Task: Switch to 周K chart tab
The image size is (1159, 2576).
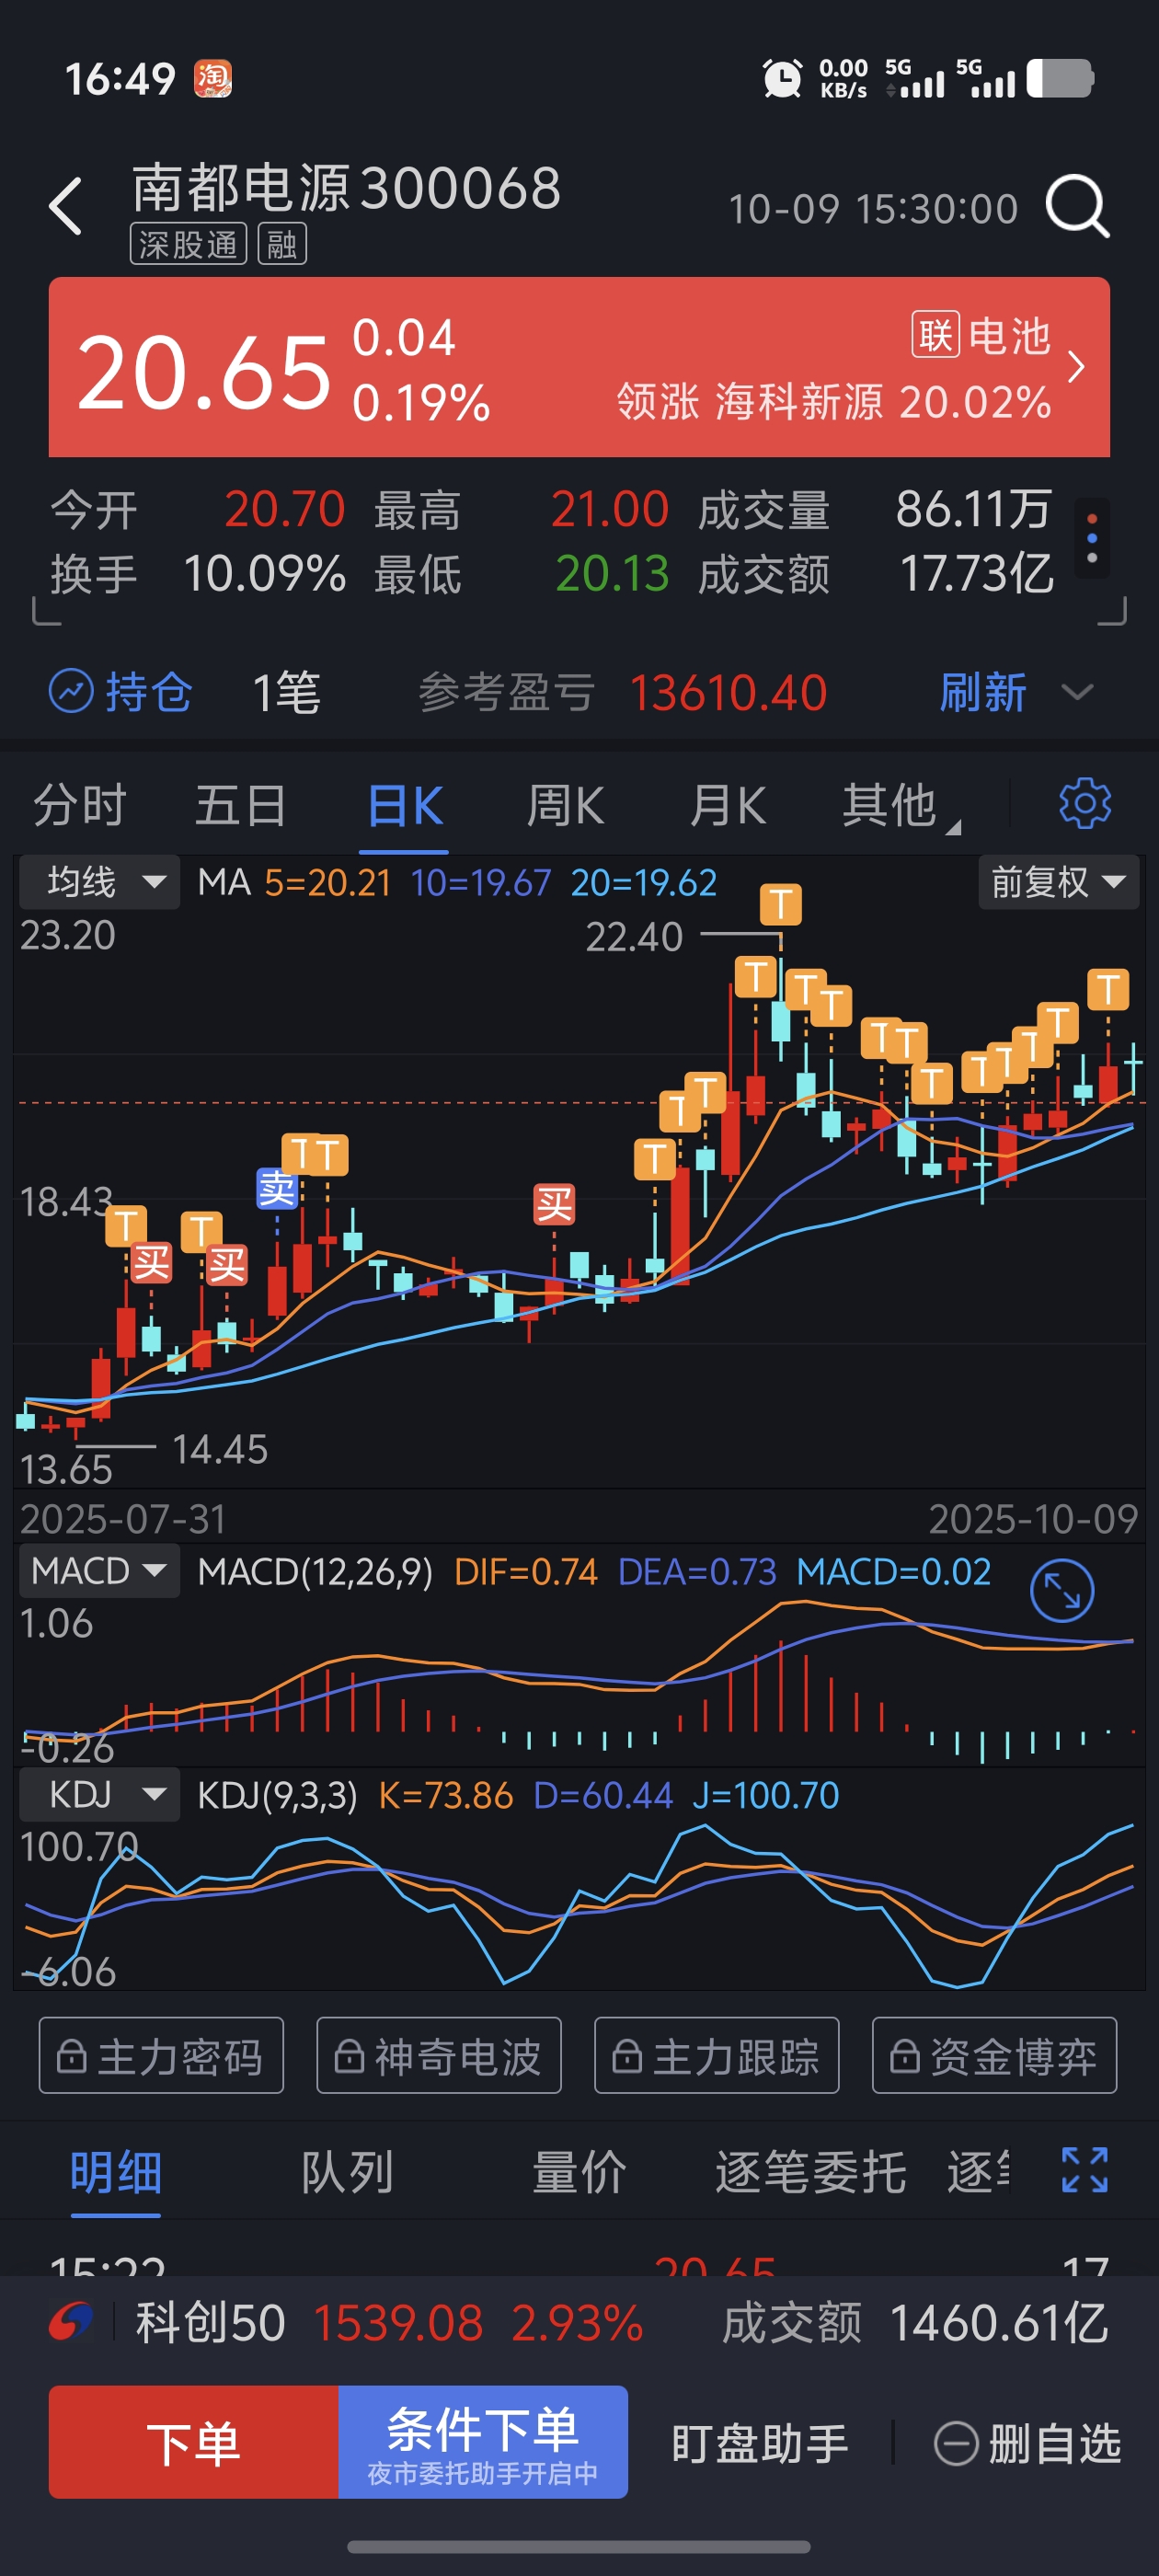Action: (565, 805)
